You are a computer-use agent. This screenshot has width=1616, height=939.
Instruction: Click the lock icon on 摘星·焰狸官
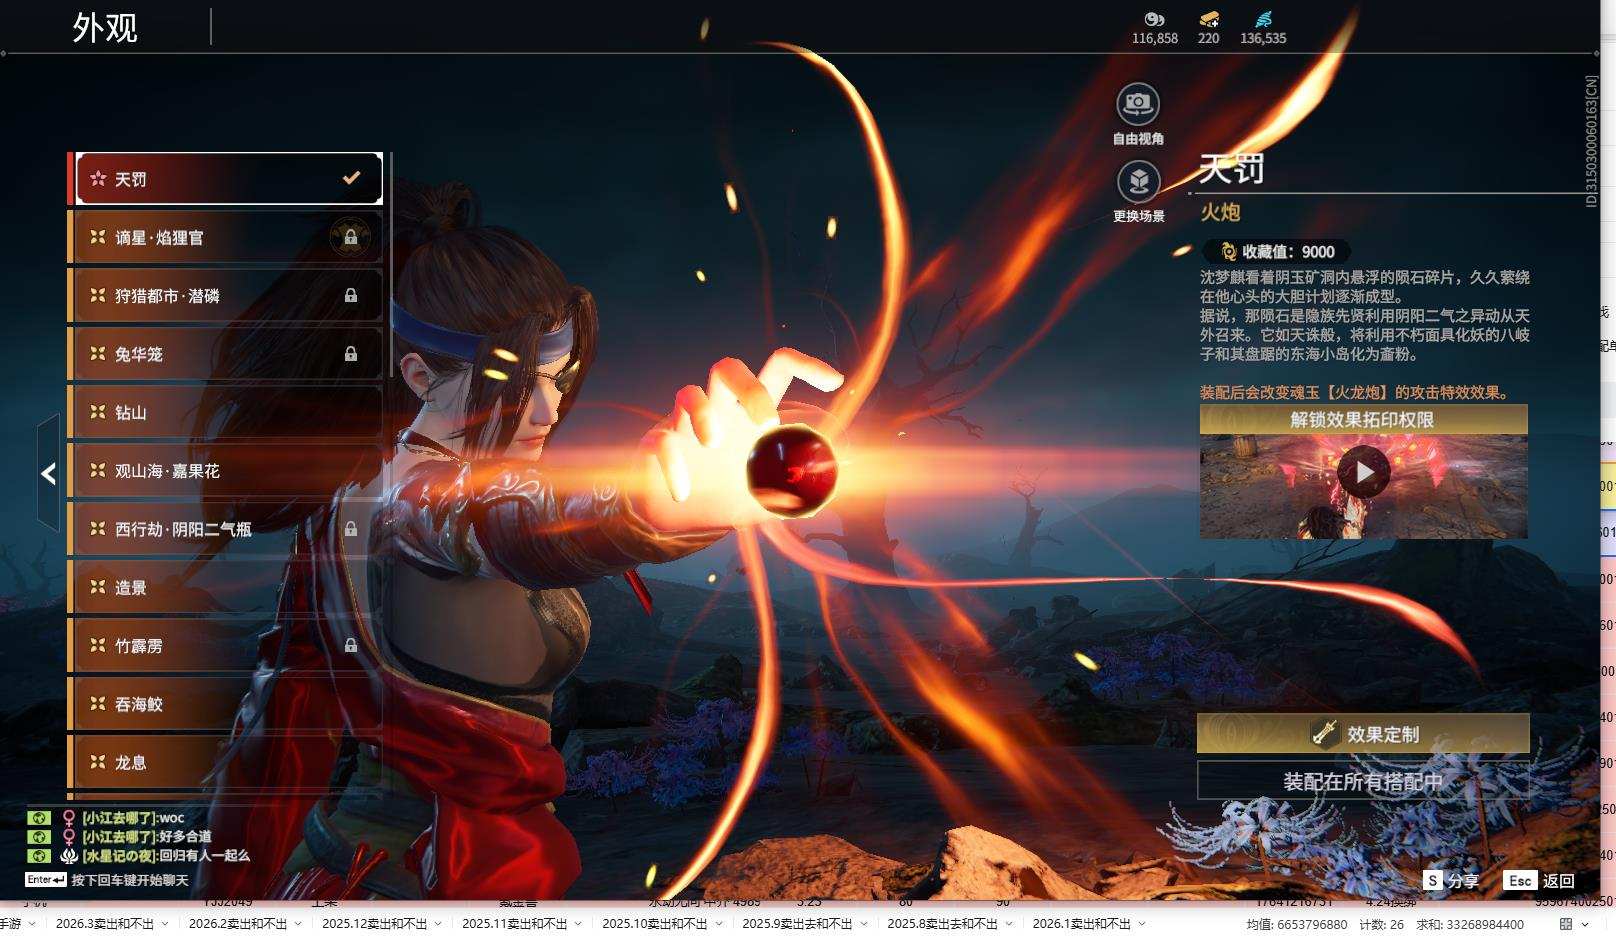click(350, 237)
